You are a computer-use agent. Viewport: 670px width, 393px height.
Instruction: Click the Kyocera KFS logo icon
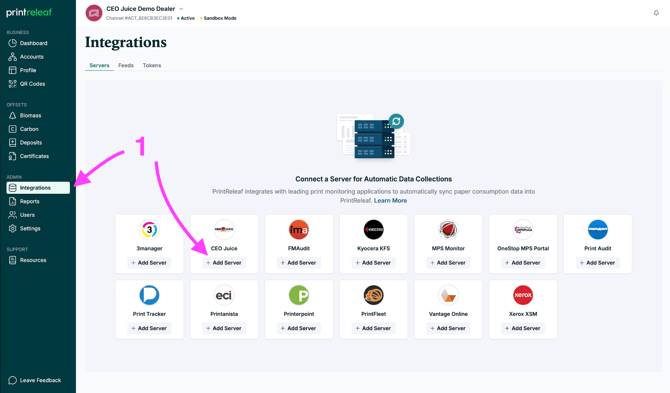pos(373,230)
